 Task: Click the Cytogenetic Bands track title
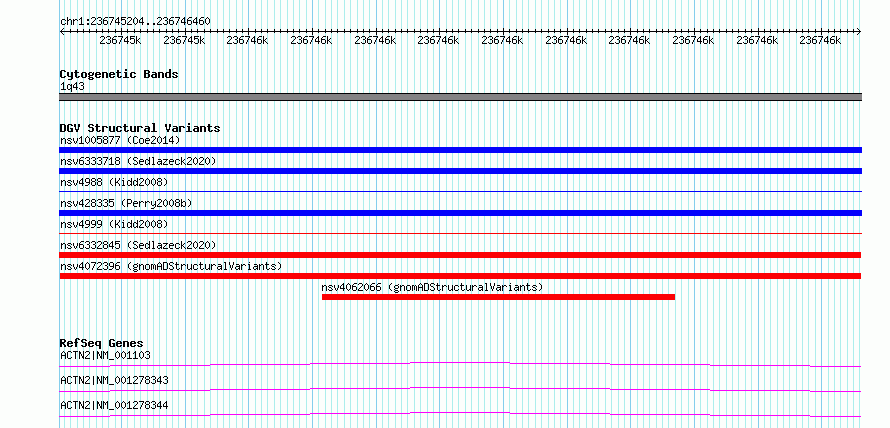(x=119, y=74)
